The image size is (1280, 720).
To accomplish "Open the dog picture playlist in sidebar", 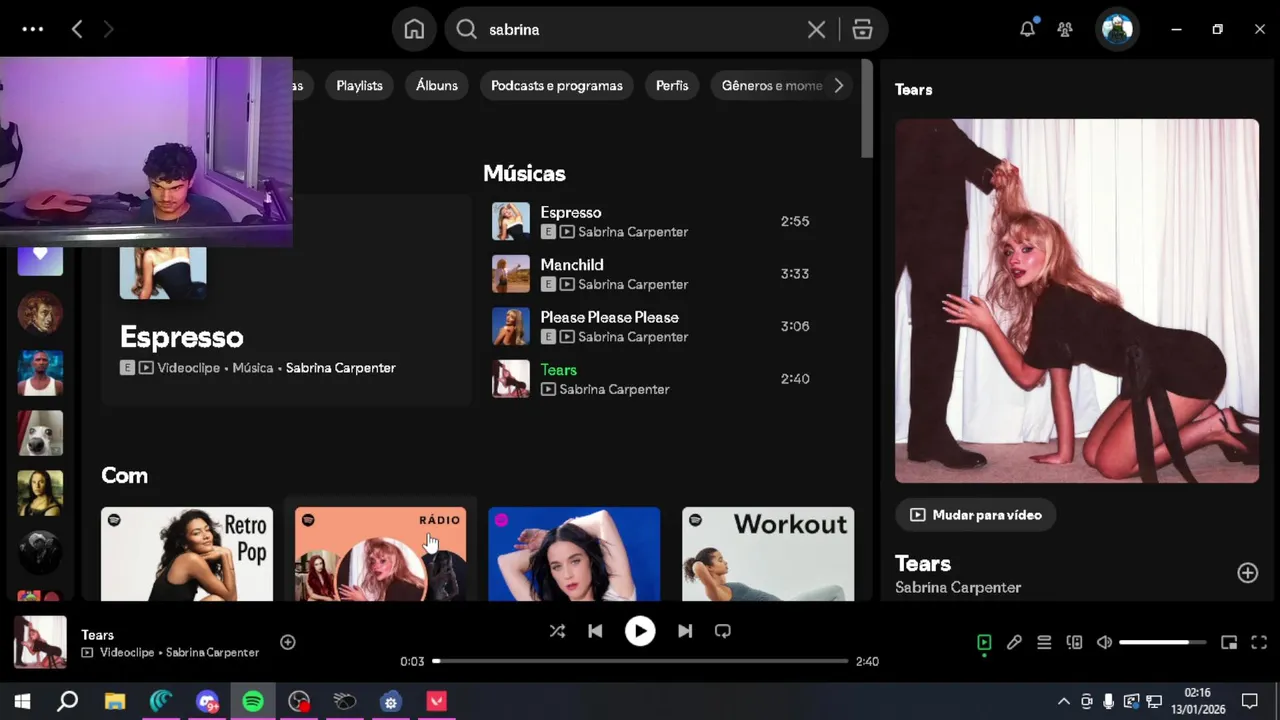I will coord(40,433).
